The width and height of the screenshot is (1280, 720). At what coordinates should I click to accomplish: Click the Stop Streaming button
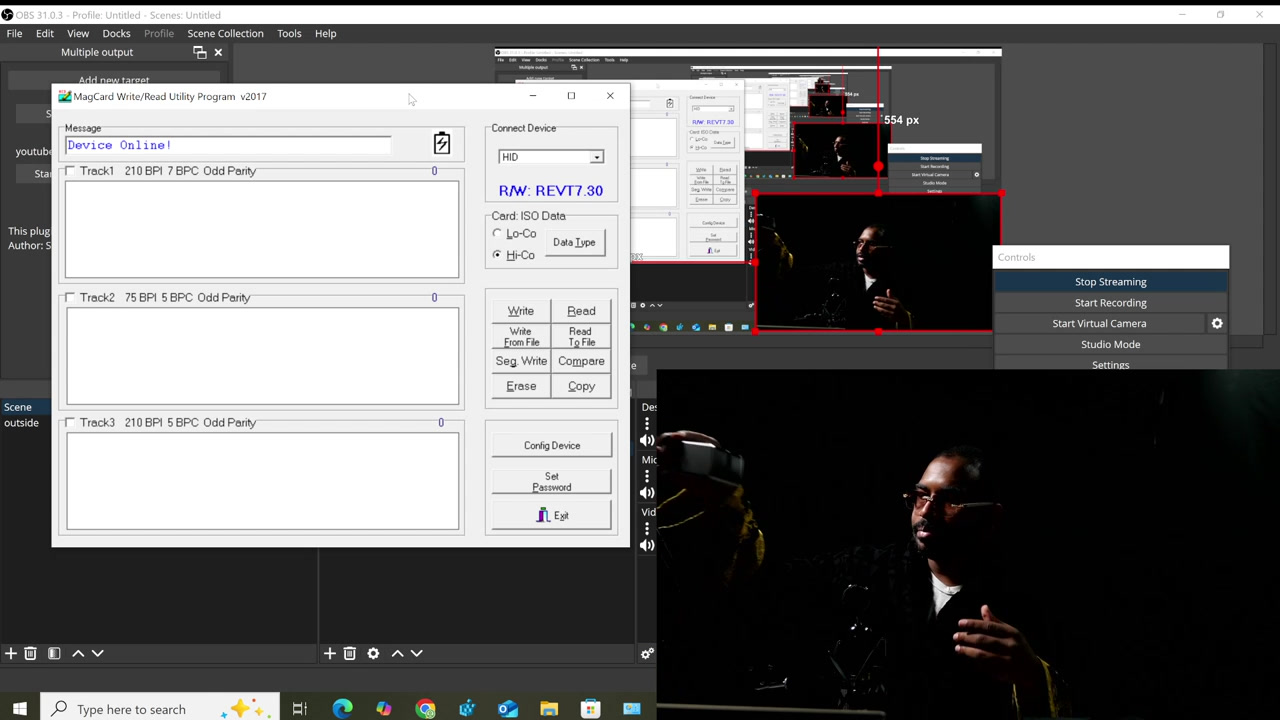tap(1110, 282)
